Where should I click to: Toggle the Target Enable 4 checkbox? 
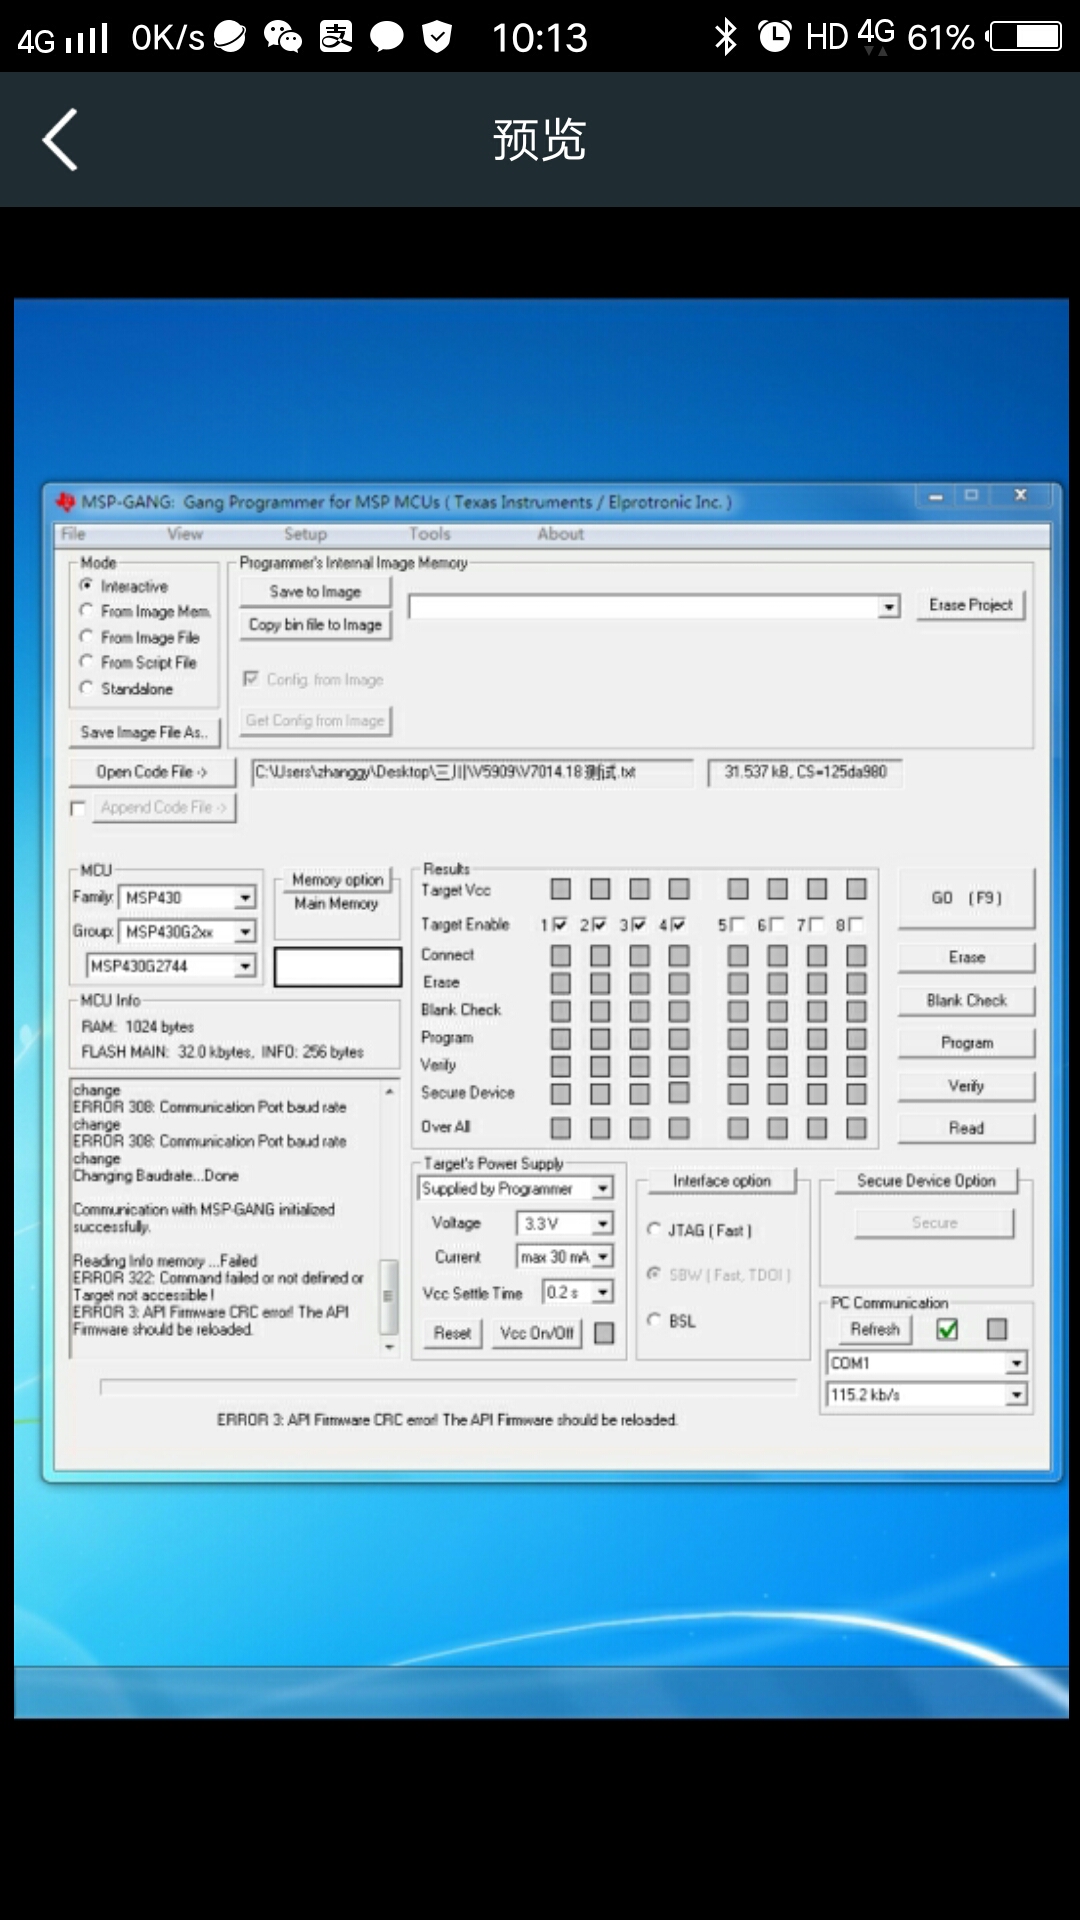coord(678,925)
